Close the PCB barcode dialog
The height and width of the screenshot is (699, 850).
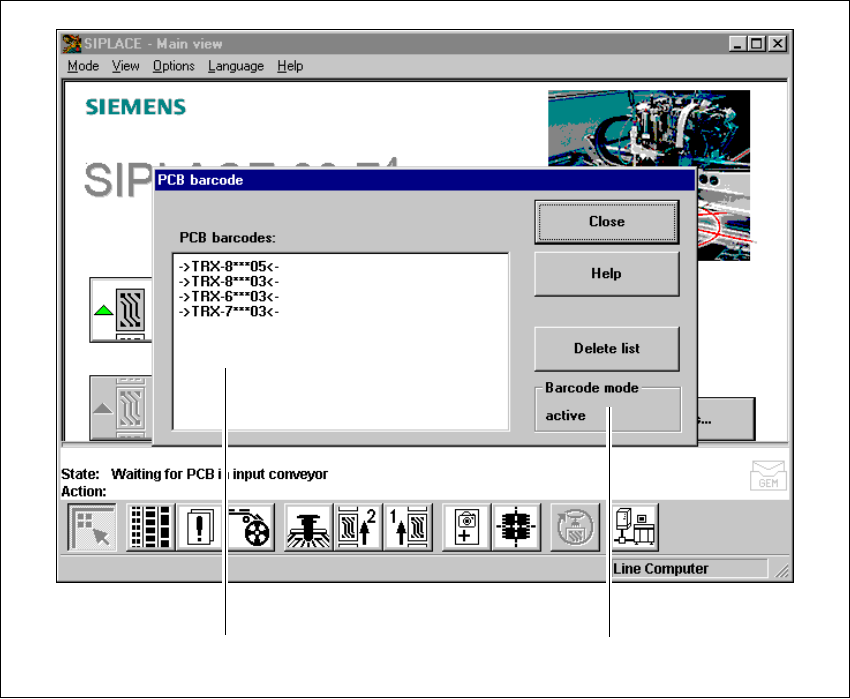click(x=607, y=222)
